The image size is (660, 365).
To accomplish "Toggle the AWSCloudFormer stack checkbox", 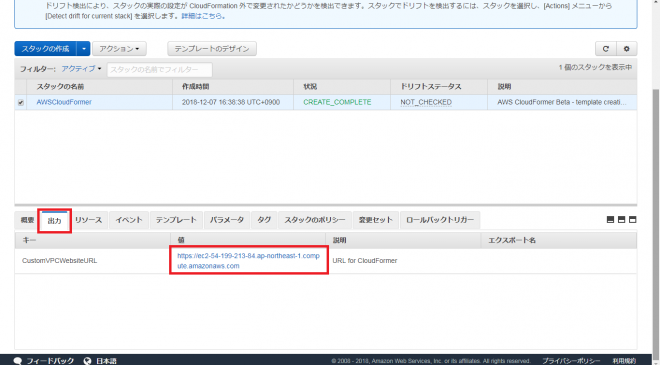I will 21,102.
